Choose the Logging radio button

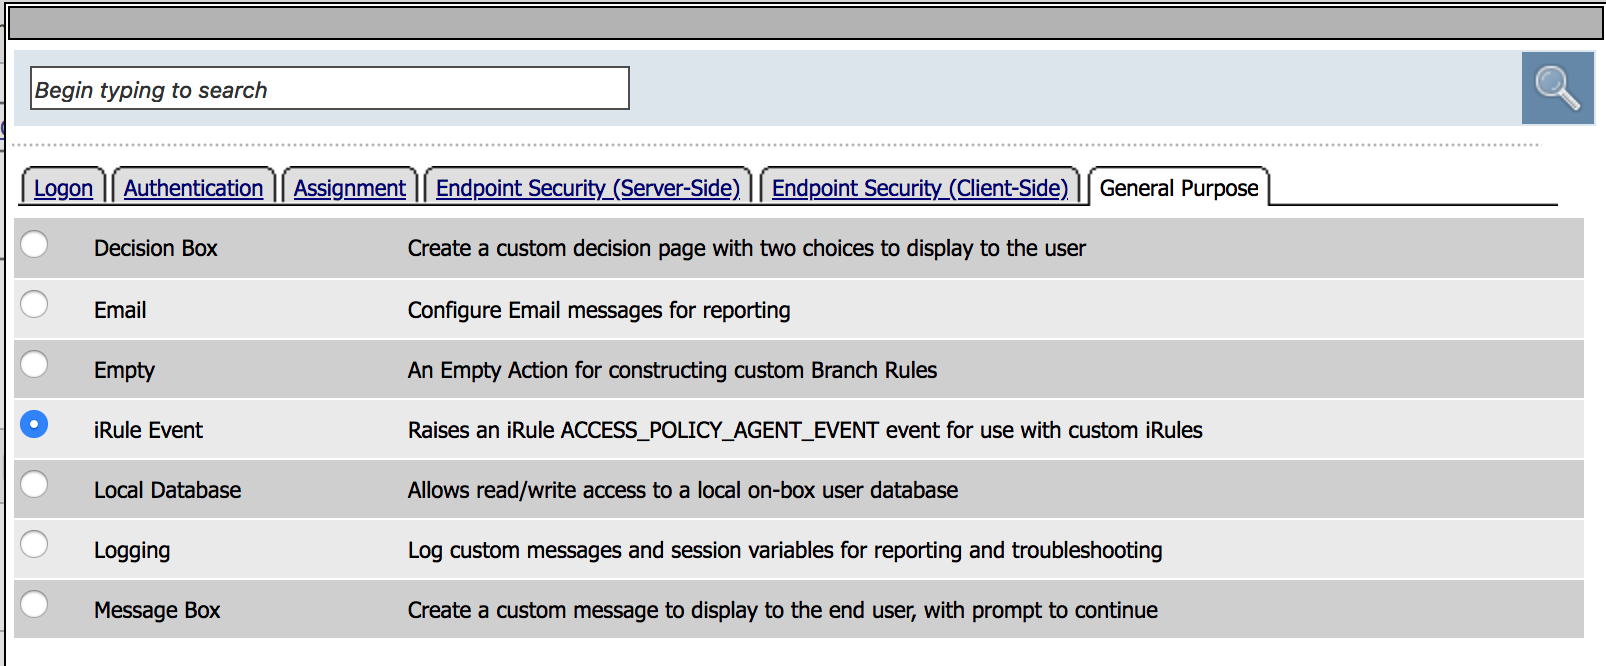tap(34, 544)
